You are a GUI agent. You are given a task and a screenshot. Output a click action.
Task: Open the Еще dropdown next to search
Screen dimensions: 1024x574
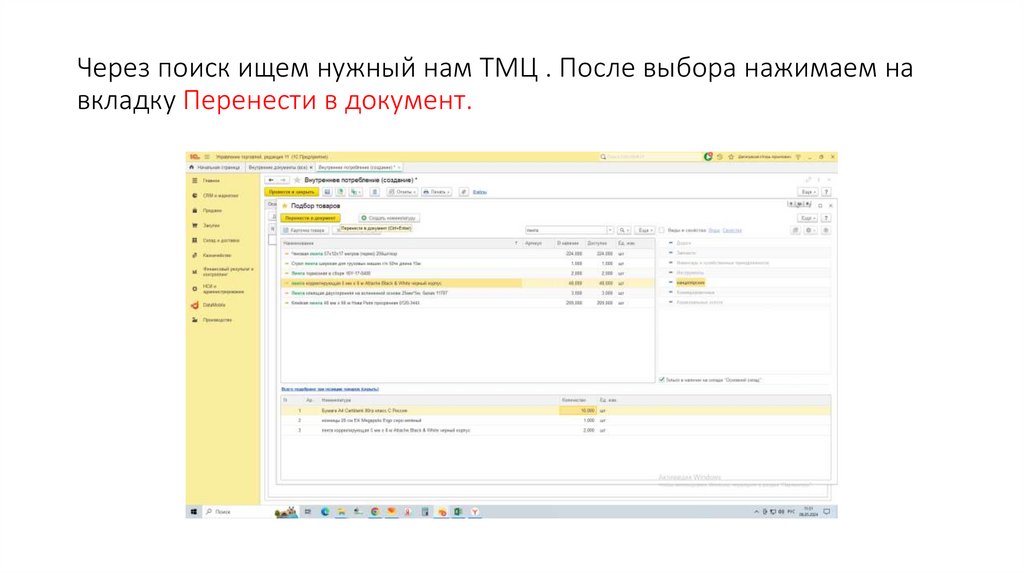coord(644,231)
